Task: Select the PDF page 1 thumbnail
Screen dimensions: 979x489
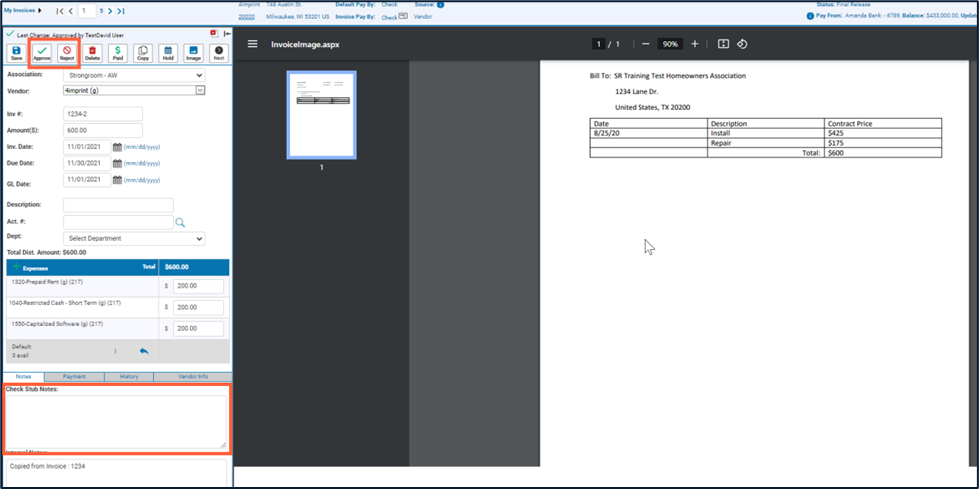Action: click(x=322, y=115)
